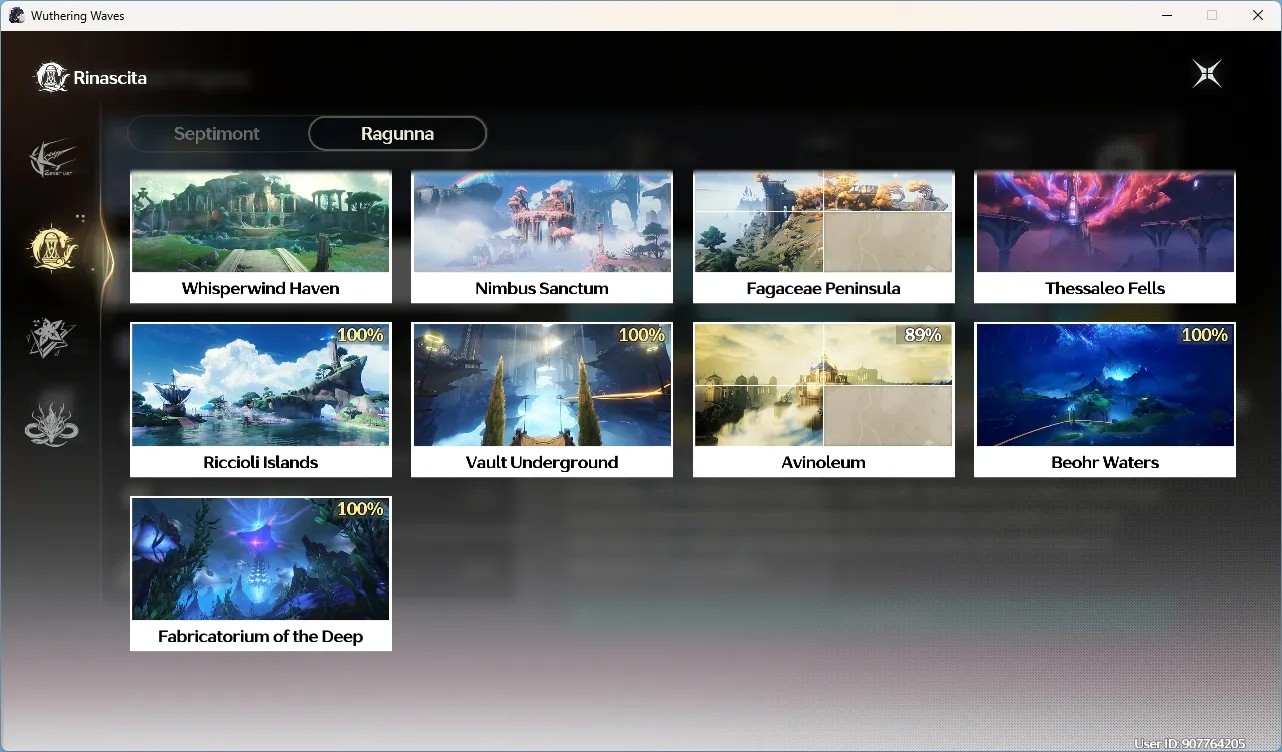
Task: Switch to the Septimont tab
Action: (217, 133)
